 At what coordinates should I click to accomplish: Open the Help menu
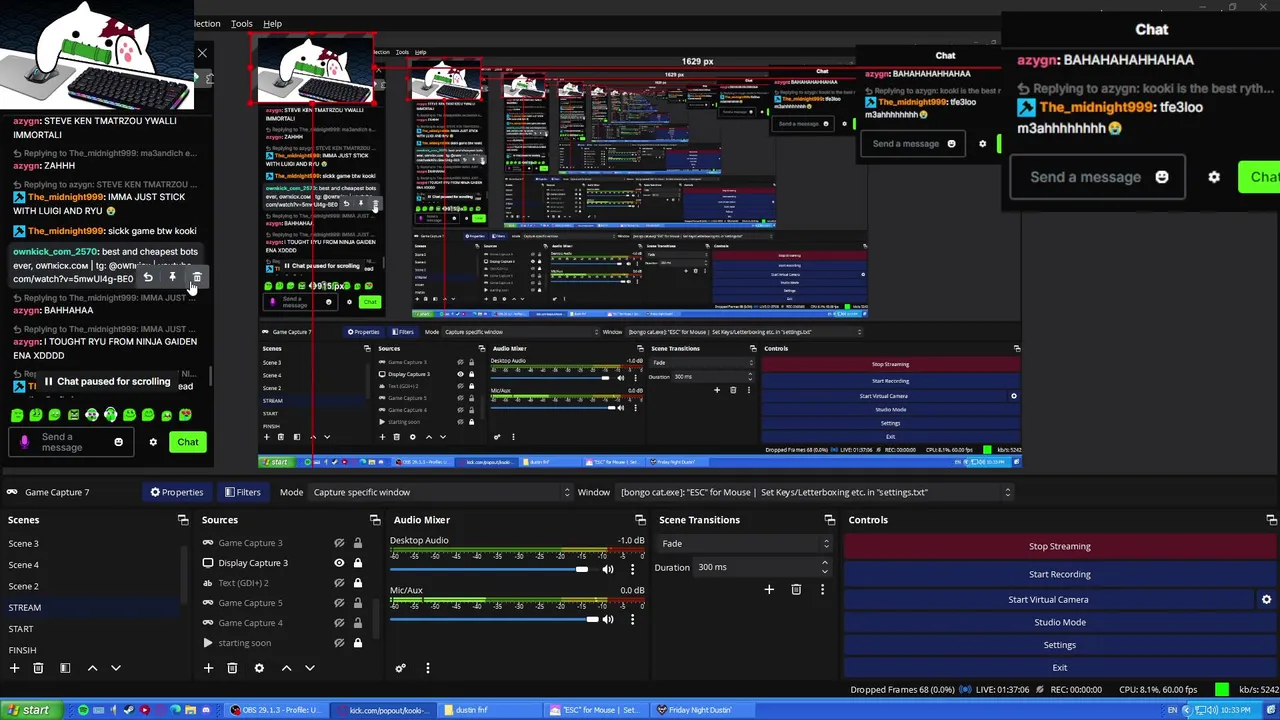coord(272,23)
